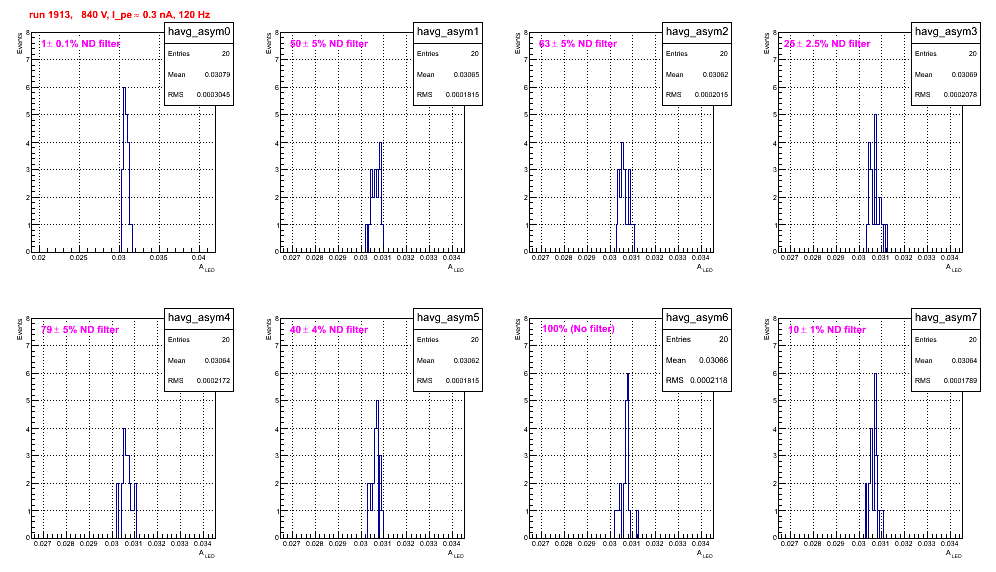Viewport: 996px width, 572px height.
Task: Click Mean value 0.03069 in havg_asym3
Action: coord(964,74)
